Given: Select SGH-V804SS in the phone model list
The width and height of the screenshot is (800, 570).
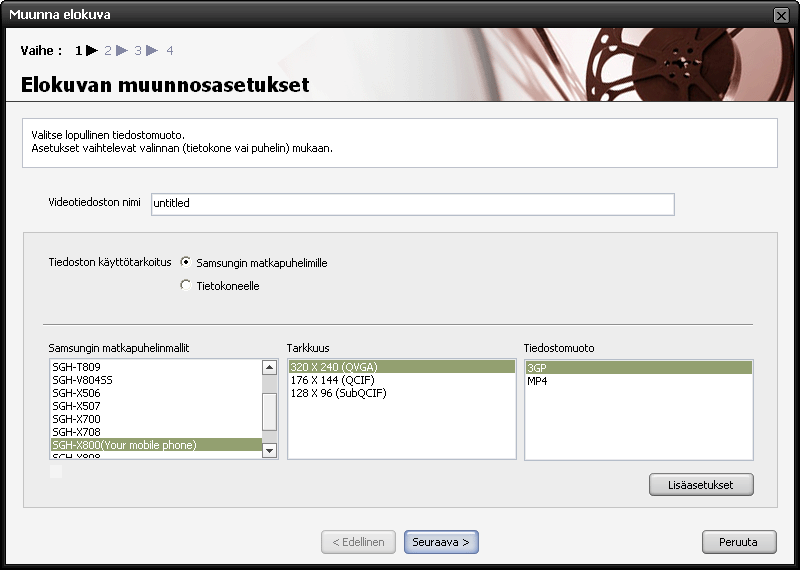Looking at the screenshot, I should [x=156, y=380].
